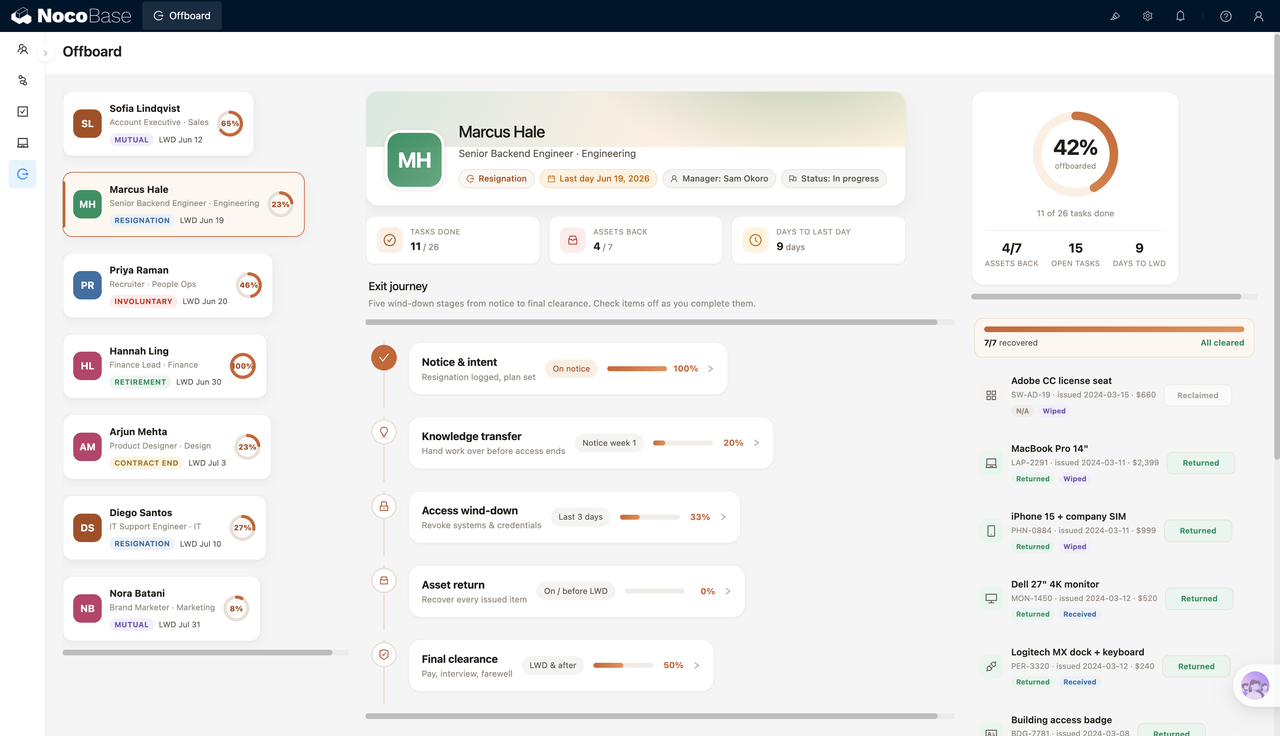Image resolution: width=1280 pixels, height=736 pixels.
Task: Open the notifications bell
Action: point(1180,16)
